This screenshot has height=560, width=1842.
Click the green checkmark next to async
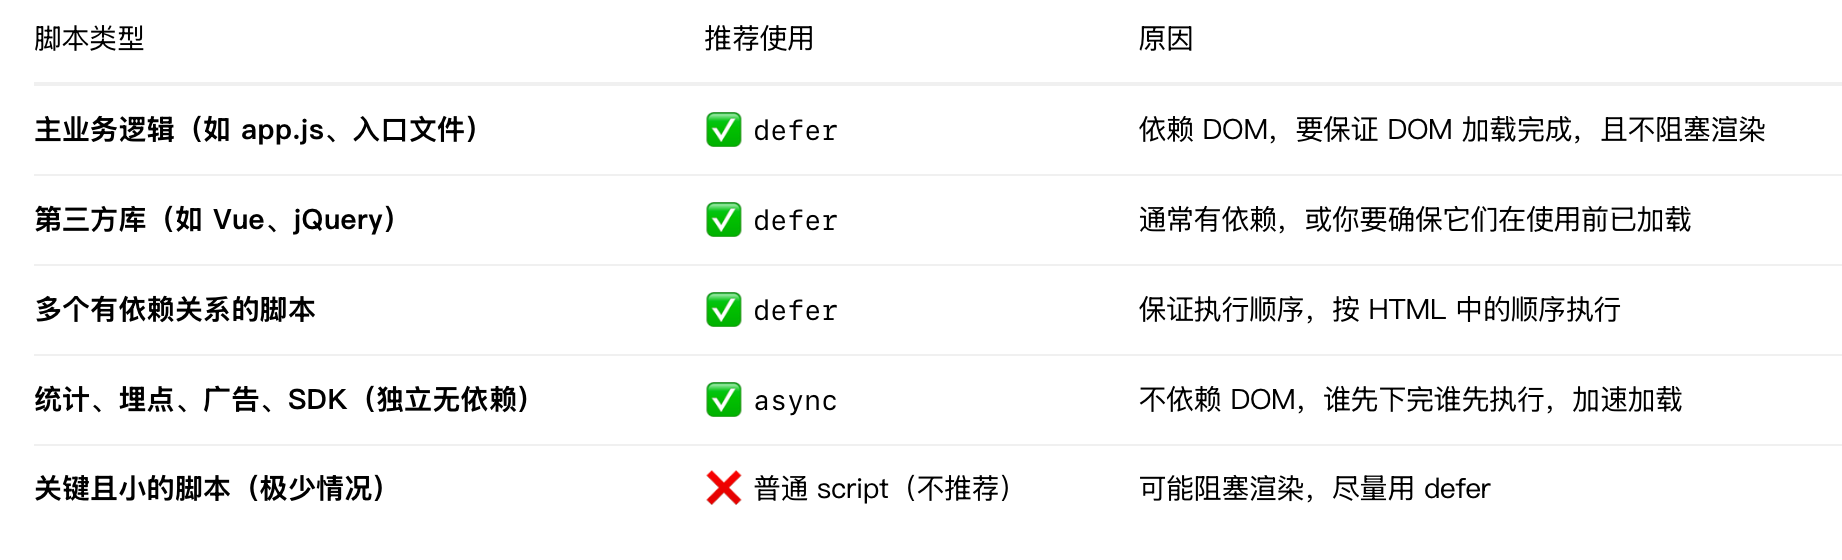pyautogui.click(x=723, y=400)
